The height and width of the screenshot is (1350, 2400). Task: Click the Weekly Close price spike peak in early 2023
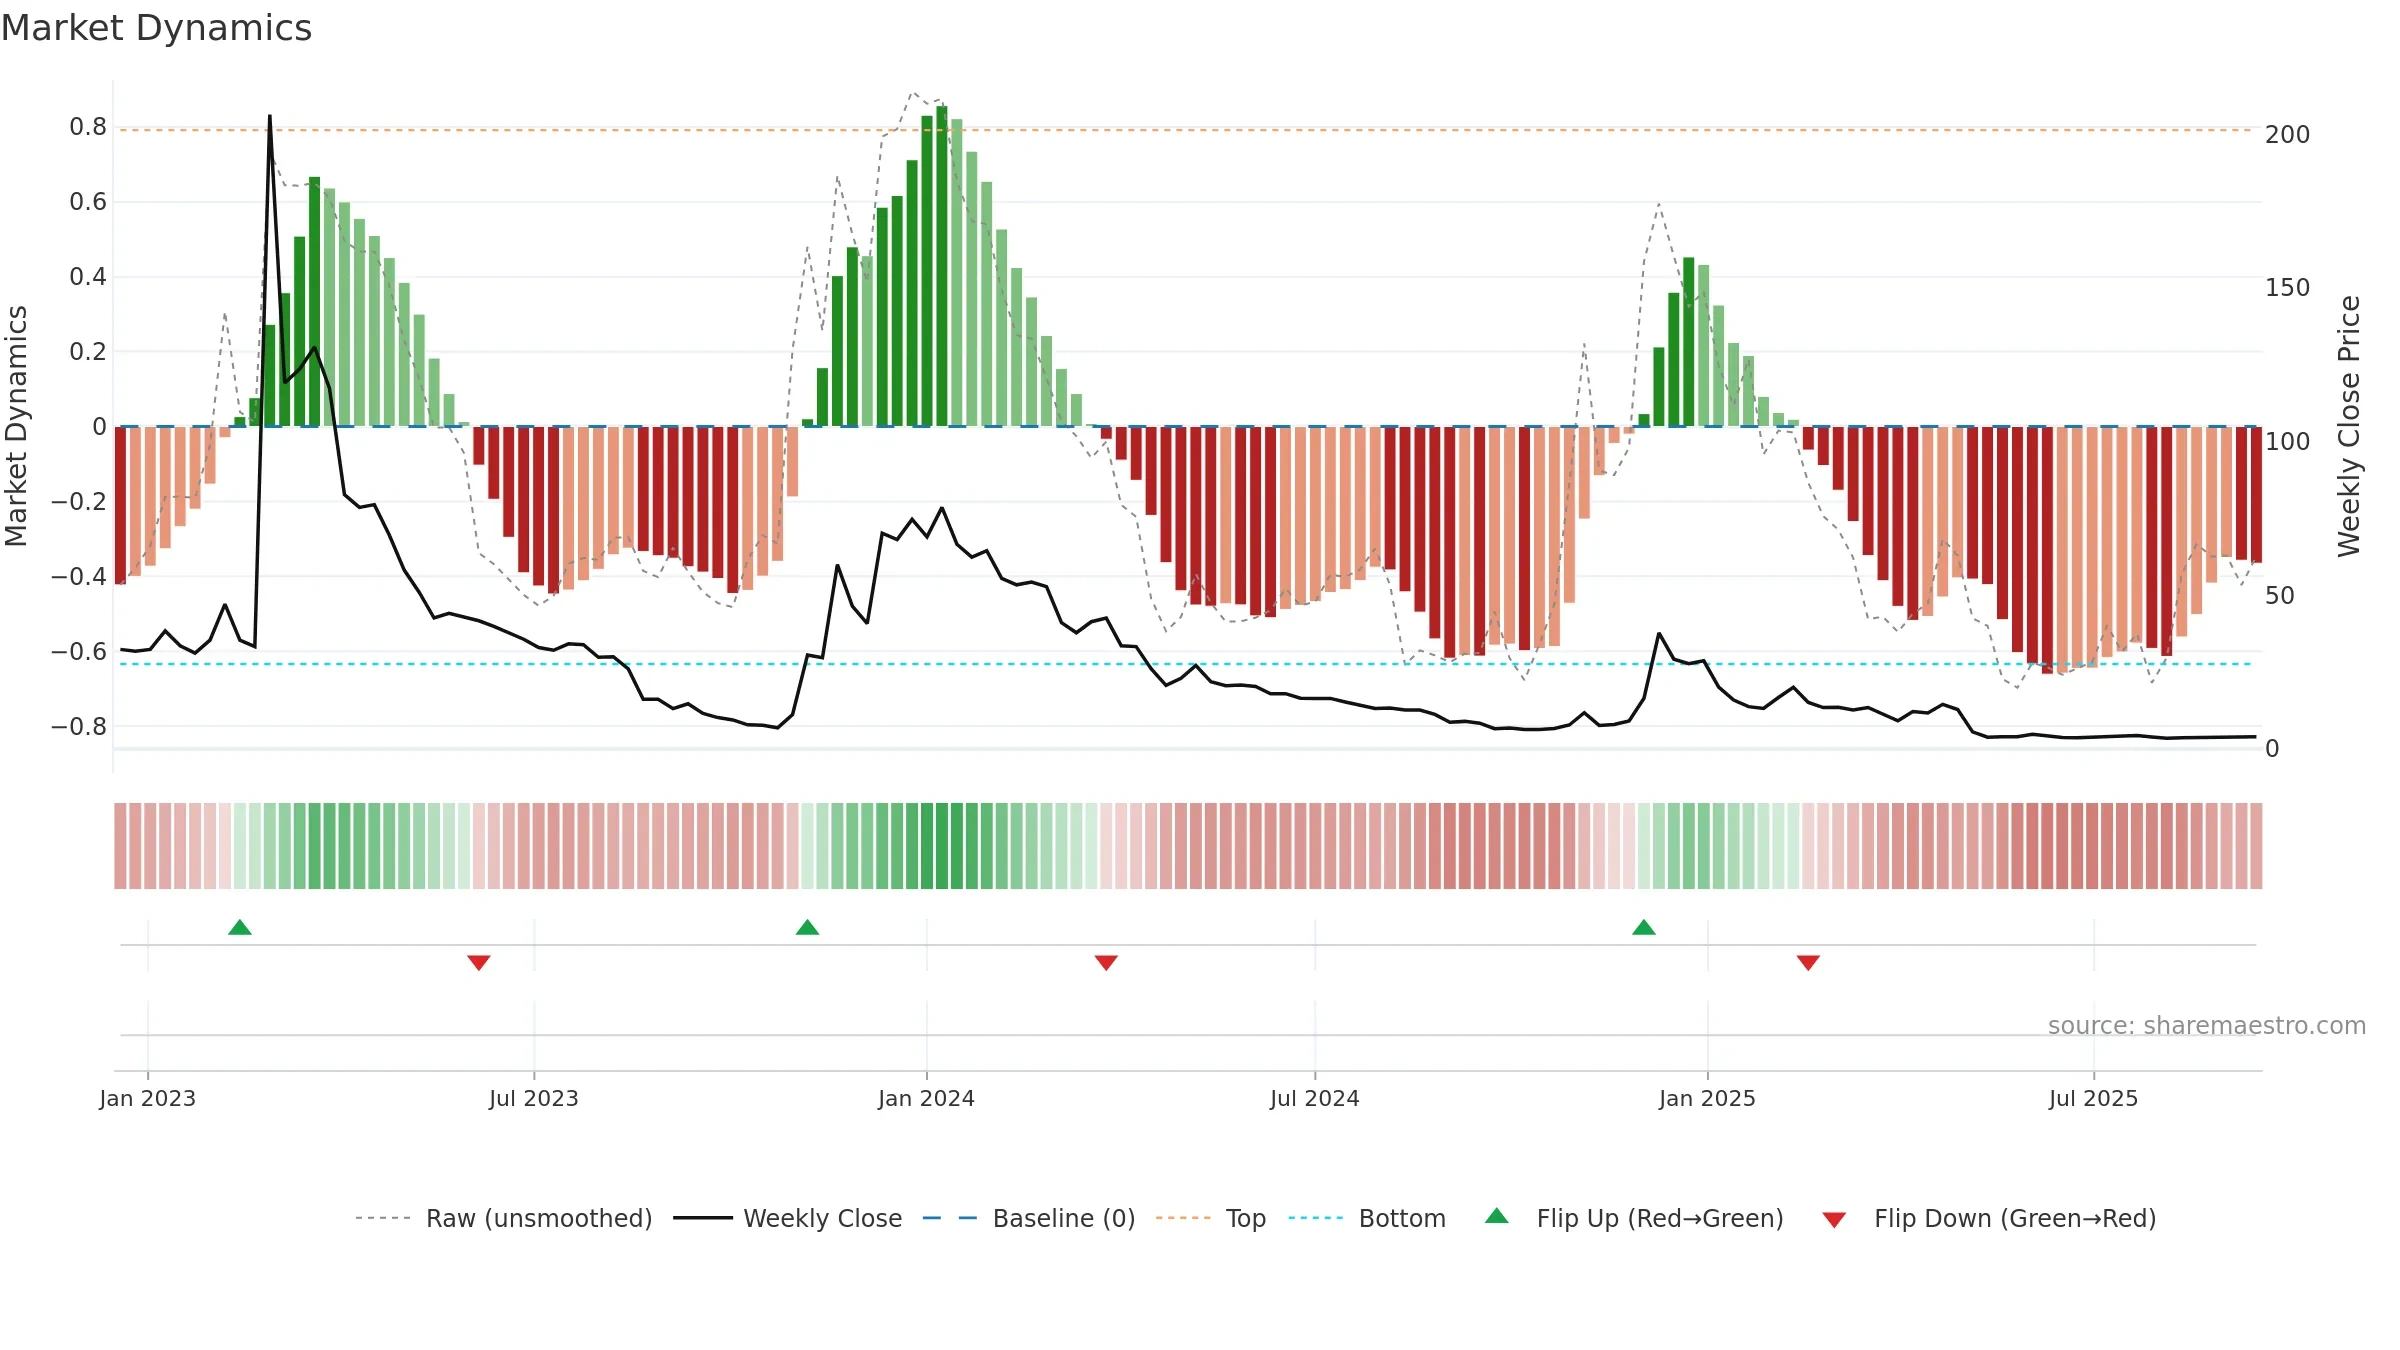(x=269, y=117)
